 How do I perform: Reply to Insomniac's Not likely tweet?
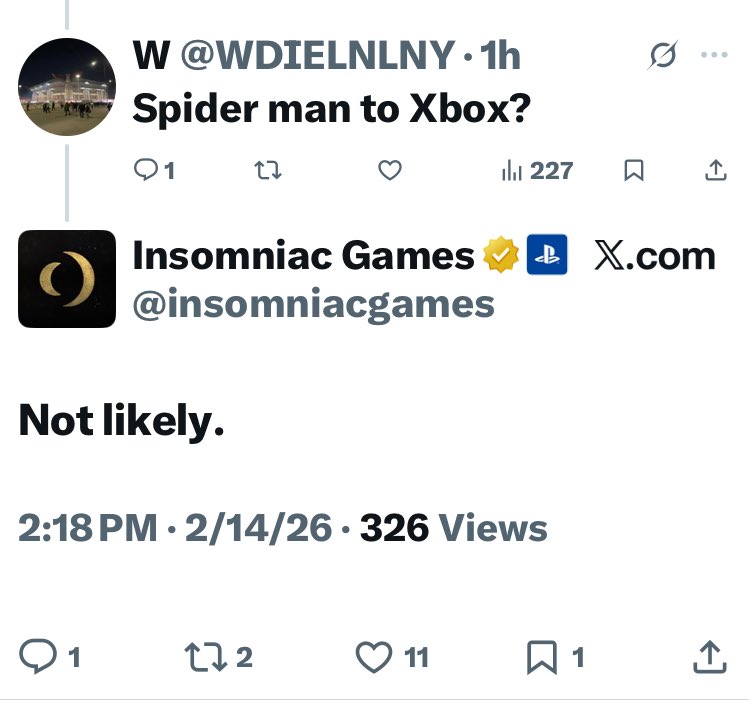tap(38, 656)
